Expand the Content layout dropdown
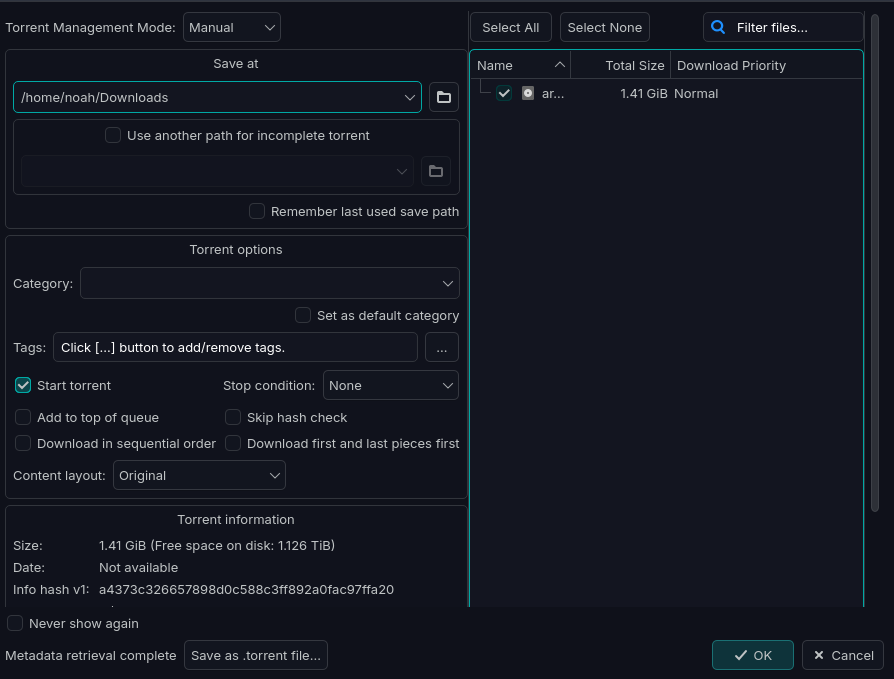Viewport: 894px width, 679px height. point(199,475)
